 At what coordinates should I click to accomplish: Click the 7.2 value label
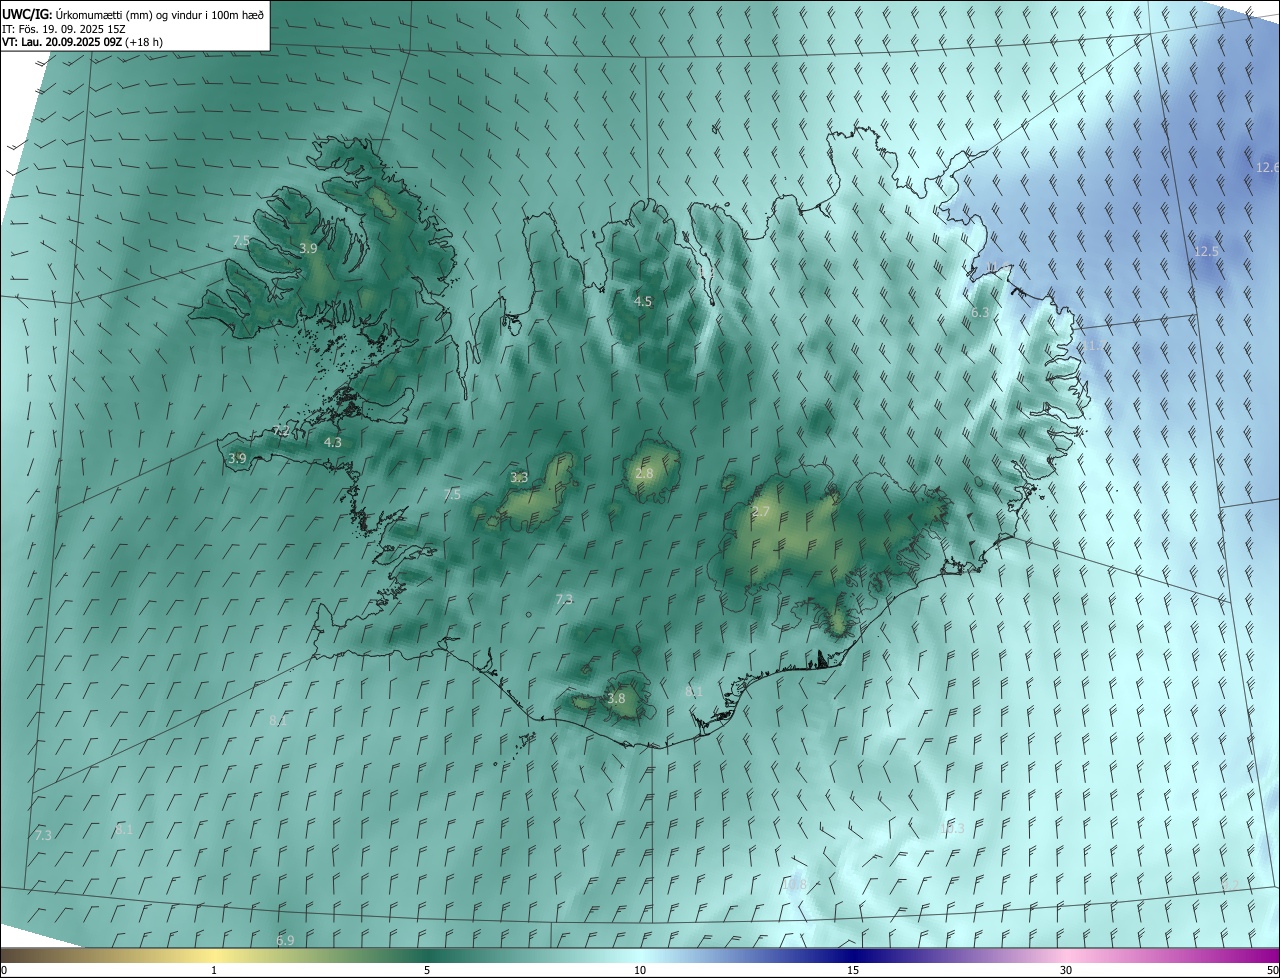coord(281,432)
